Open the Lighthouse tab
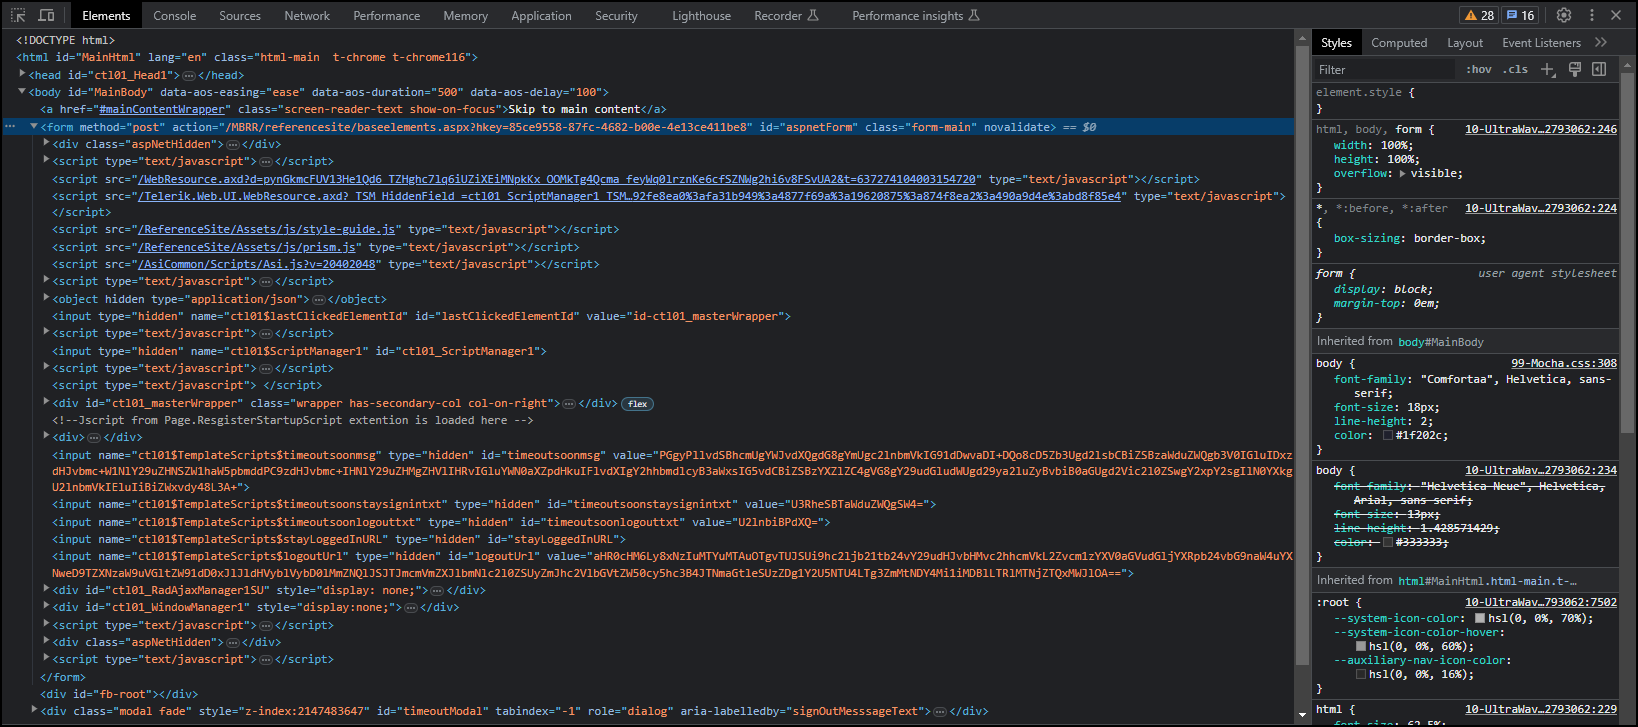1638x727 pixels. [701, 15]
